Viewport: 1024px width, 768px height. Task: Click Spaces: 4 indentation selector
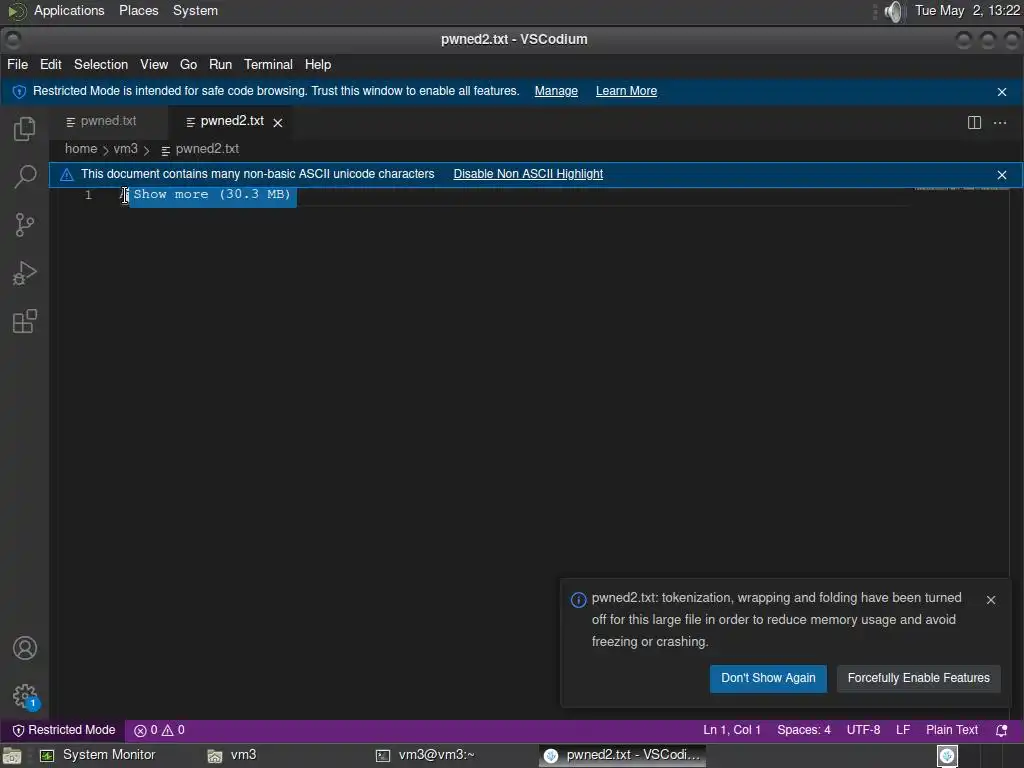click(x=803, y=730)
